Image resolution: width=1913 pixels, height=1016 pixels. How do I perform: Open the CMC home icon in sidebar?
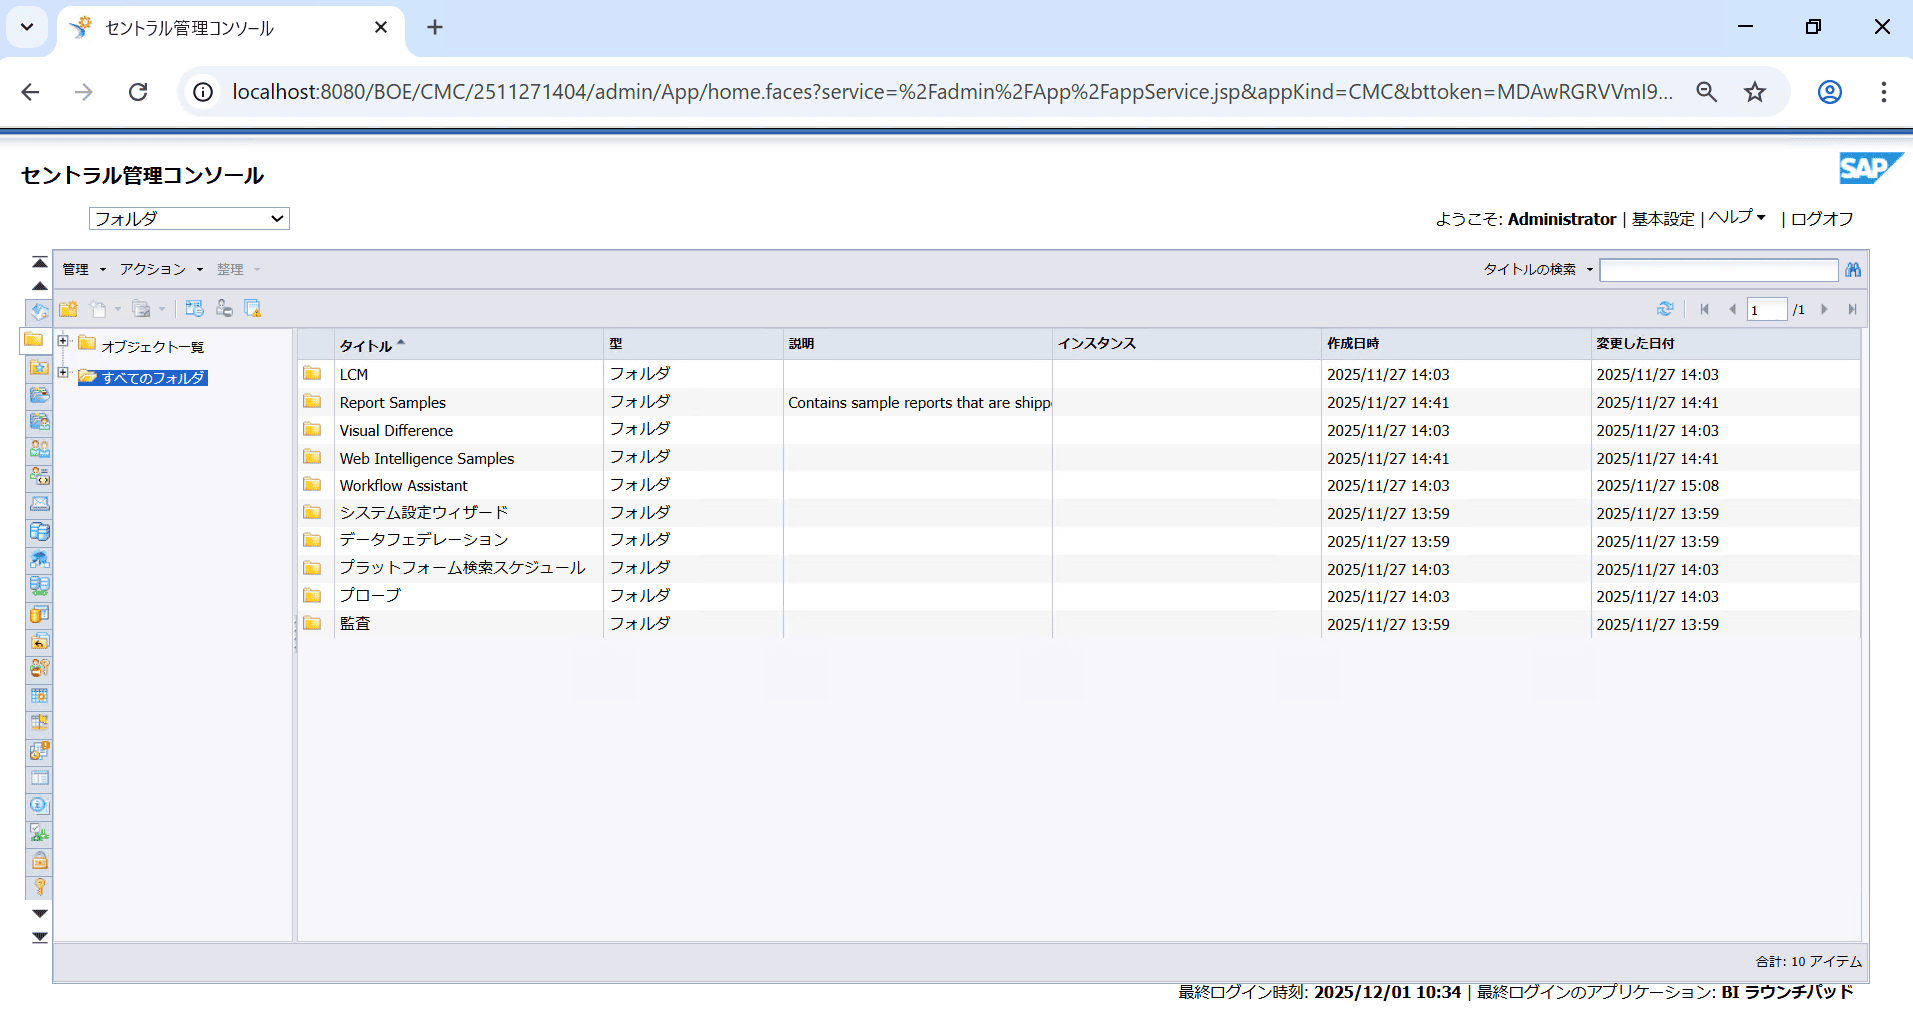39,312
